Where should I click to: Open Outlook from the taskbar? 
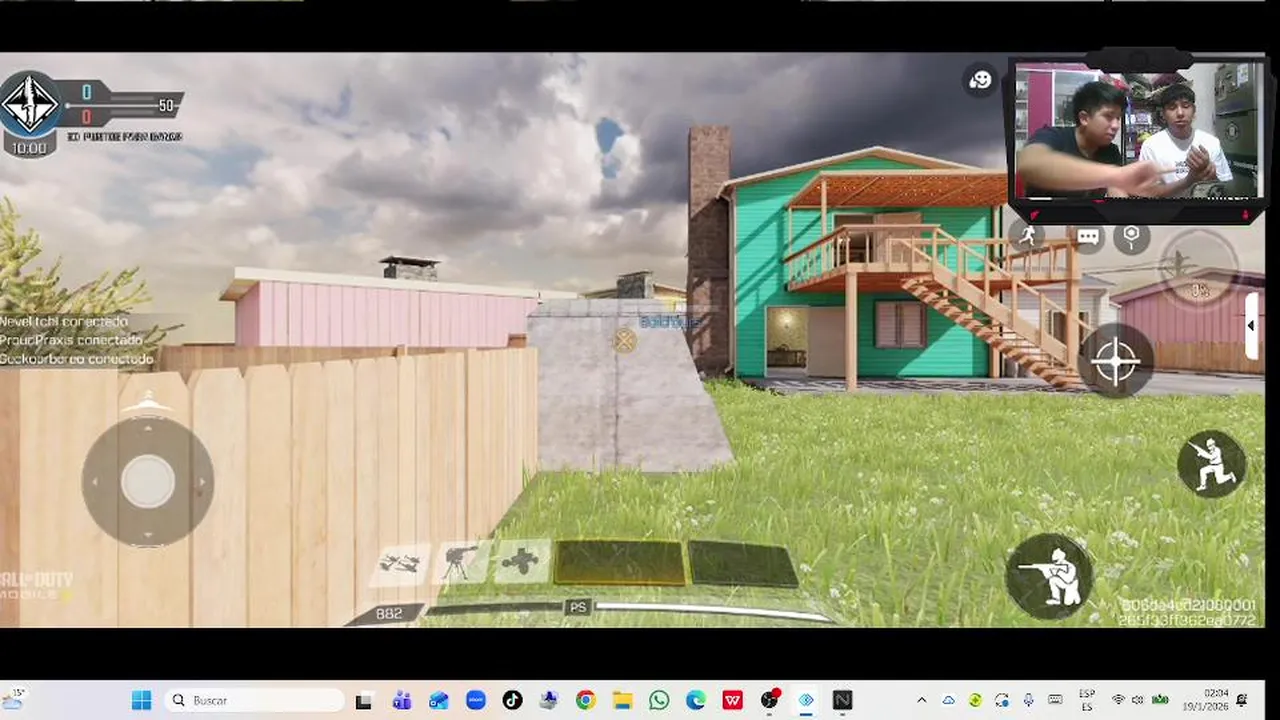coord(439,701)
